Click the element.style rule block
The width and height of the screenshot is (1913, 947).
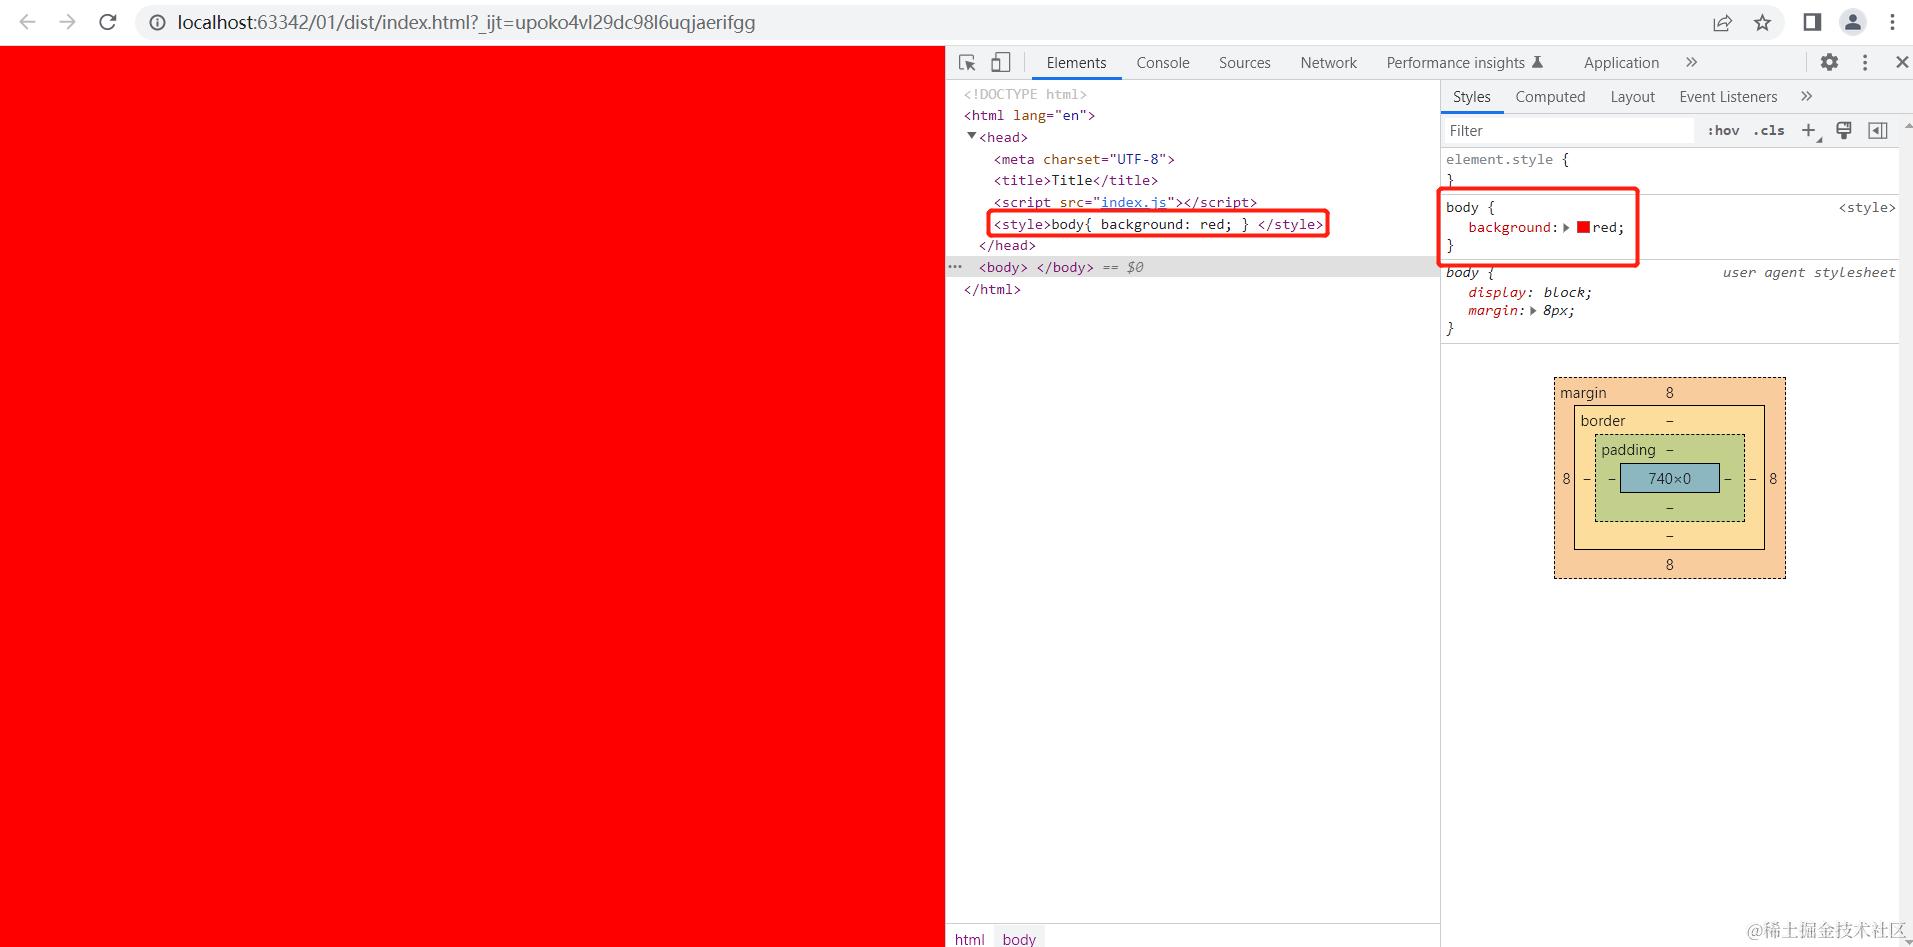click(1669, 169)
